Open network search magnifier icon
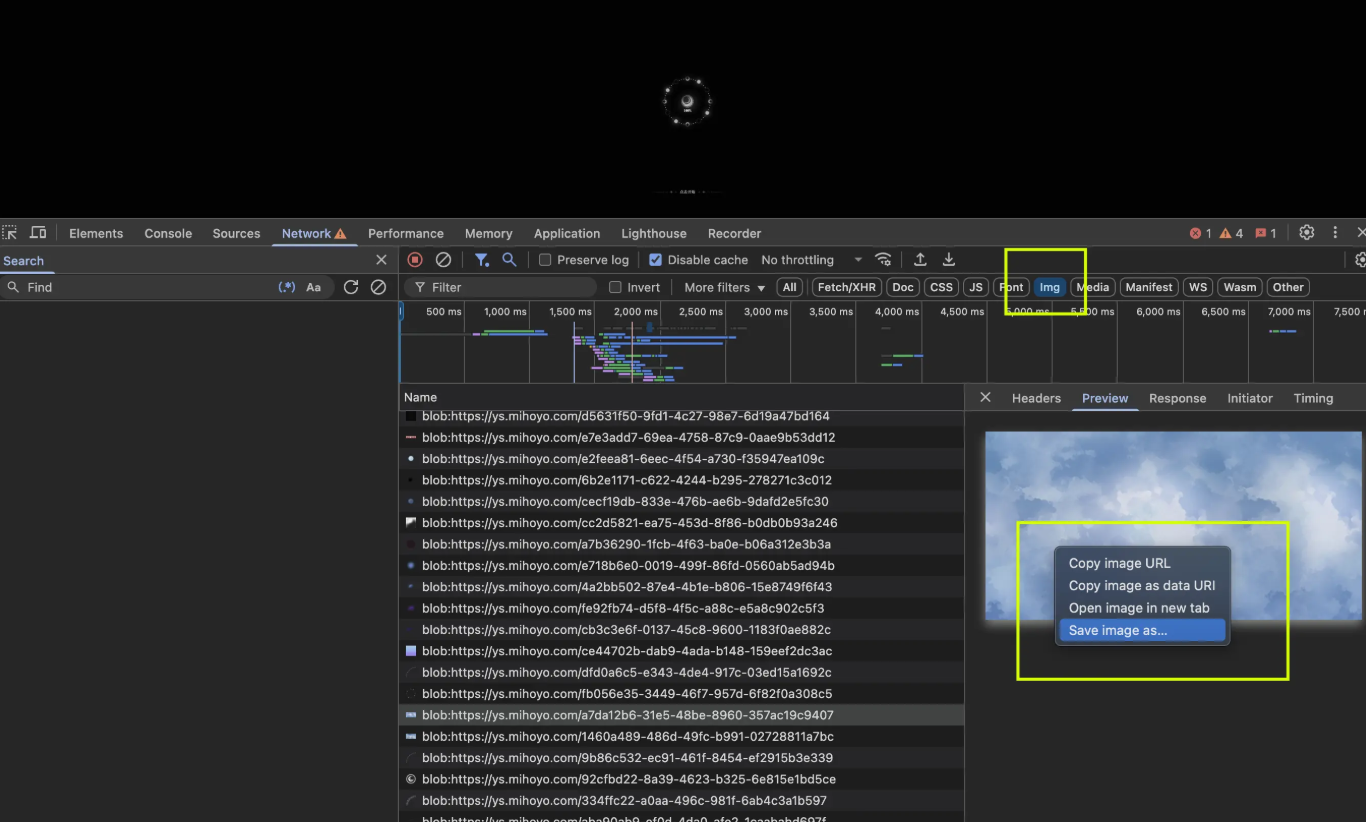The height and width of the screenshot is (822, 1366). 509,259
